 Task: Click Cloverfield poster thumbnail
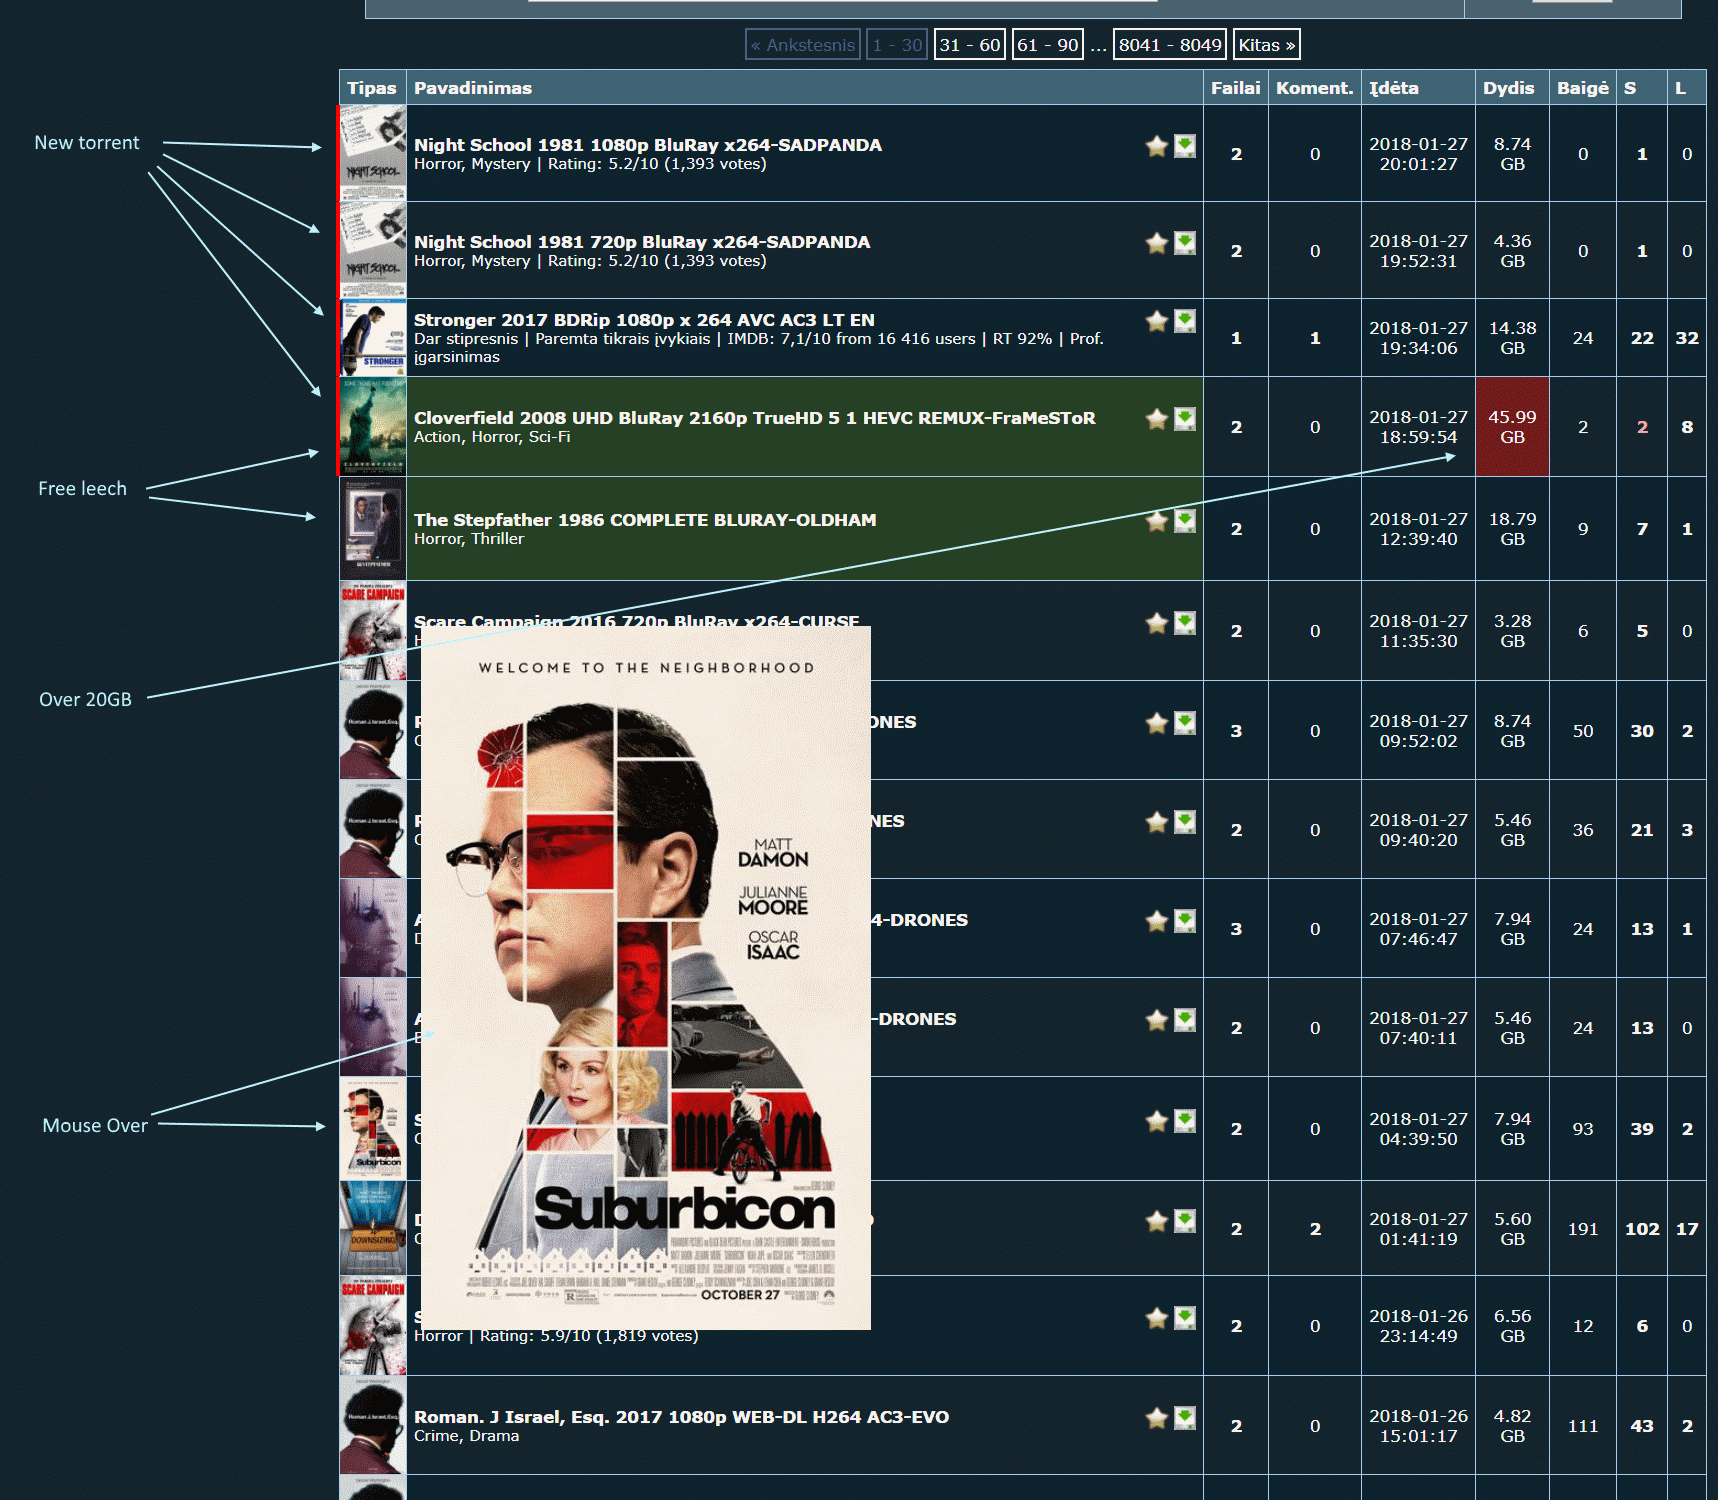click(x=373, y=426)
